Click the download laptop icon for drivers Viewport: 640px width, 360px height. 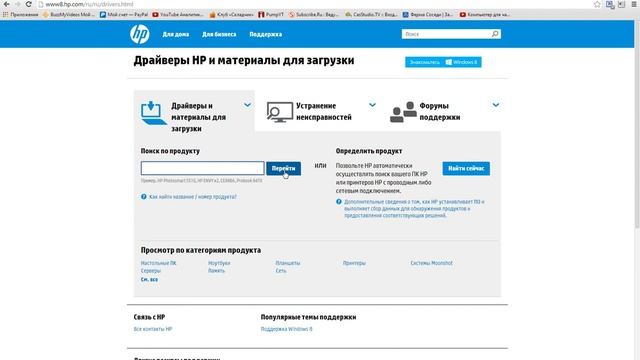(x=153, y=113)
